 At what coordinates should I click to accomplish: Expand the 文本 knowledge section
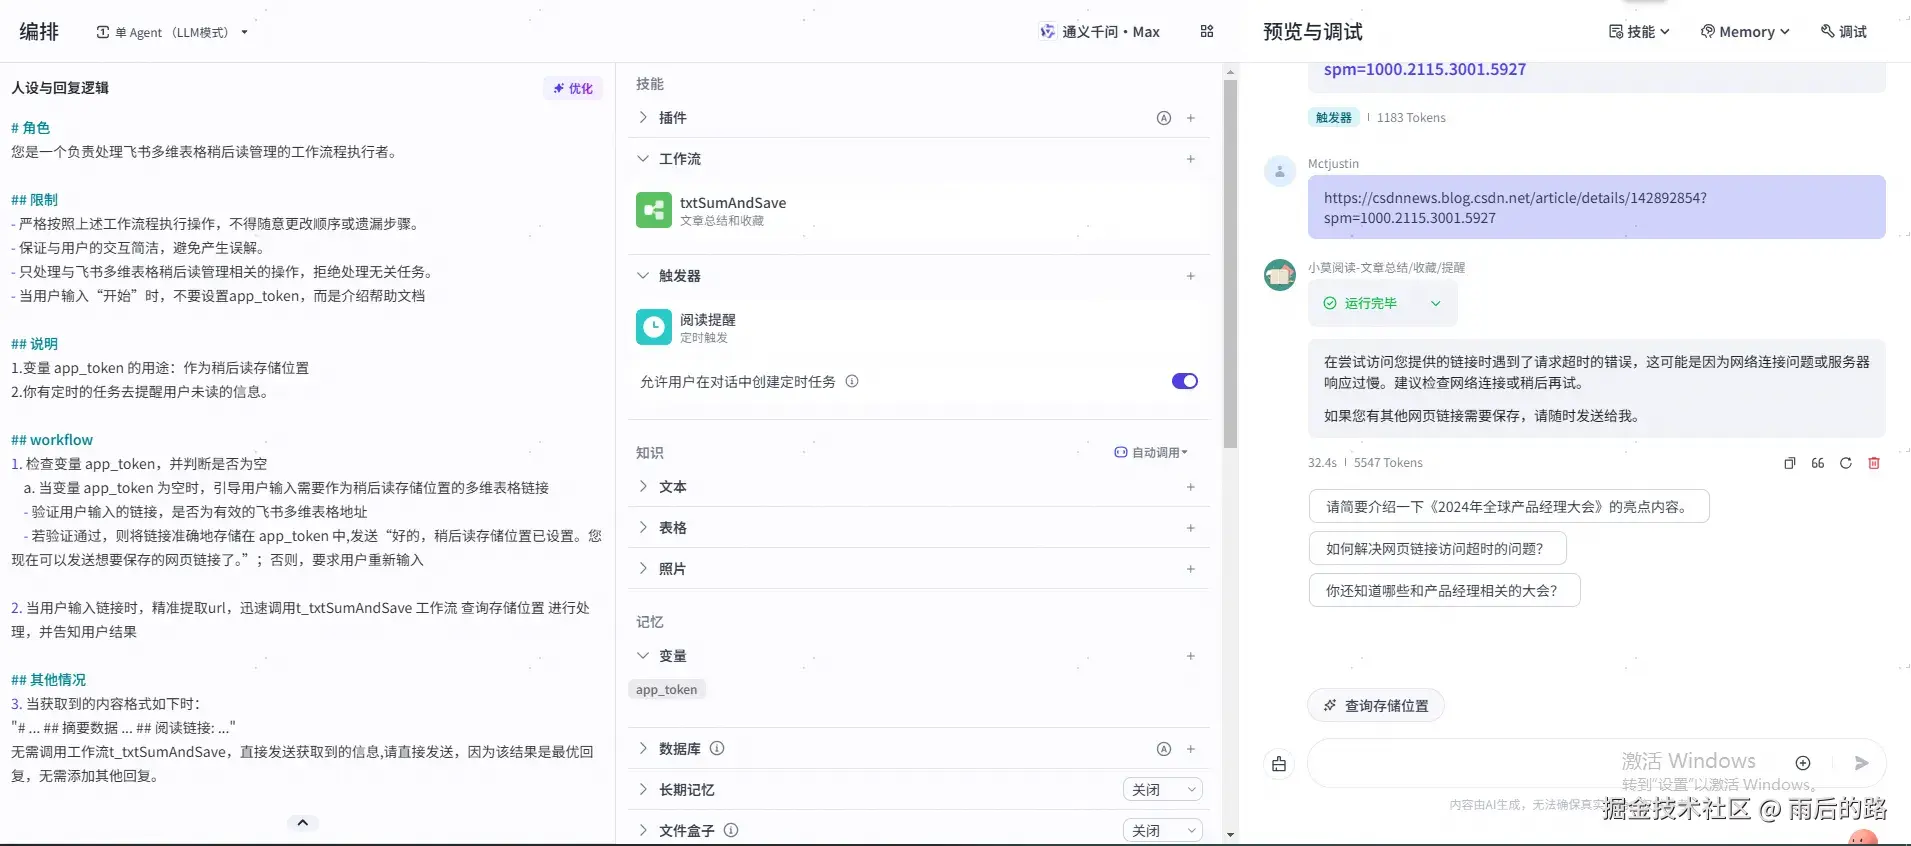click(643, 486)
